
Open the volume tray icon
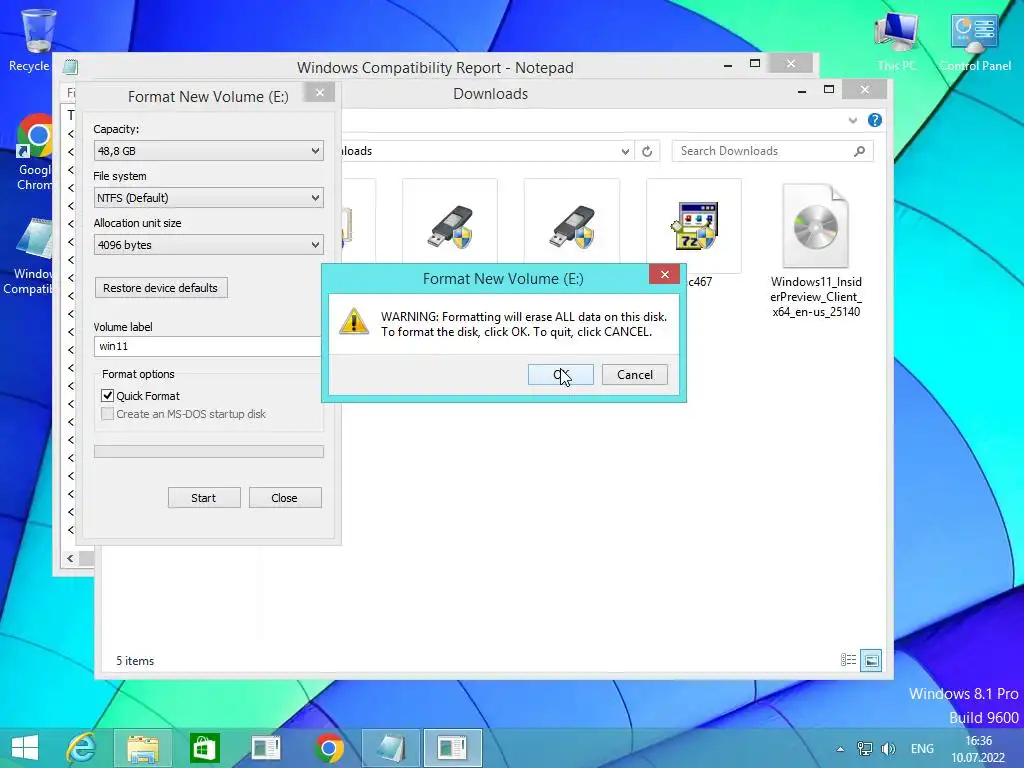tap(888, 749)
